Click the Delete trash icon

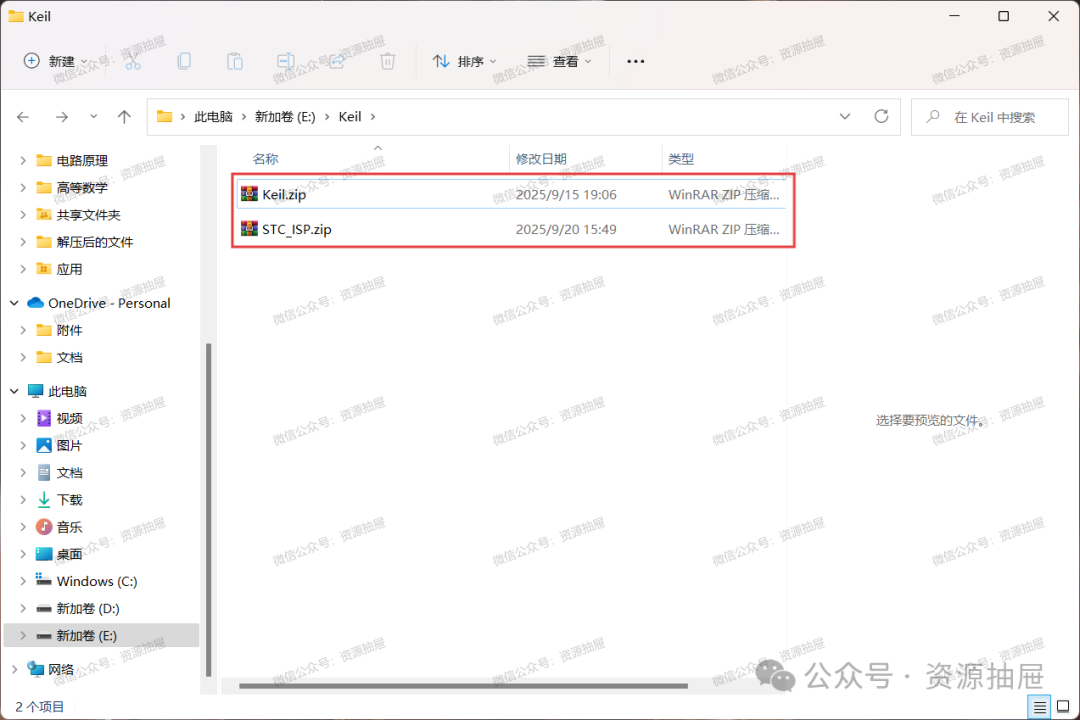pyautogui.click(x=388, y=61)
